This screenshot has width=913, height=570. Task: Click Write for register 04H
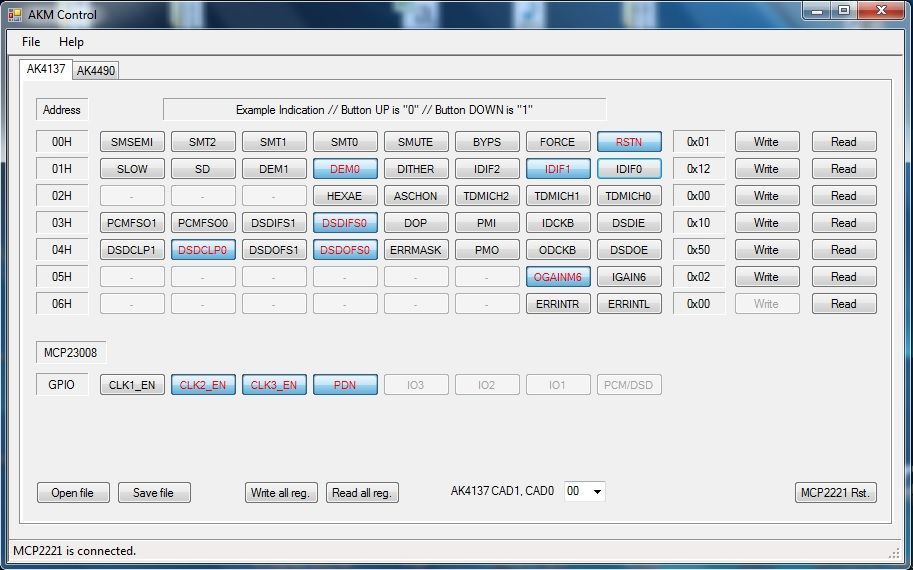click(766, 250)
